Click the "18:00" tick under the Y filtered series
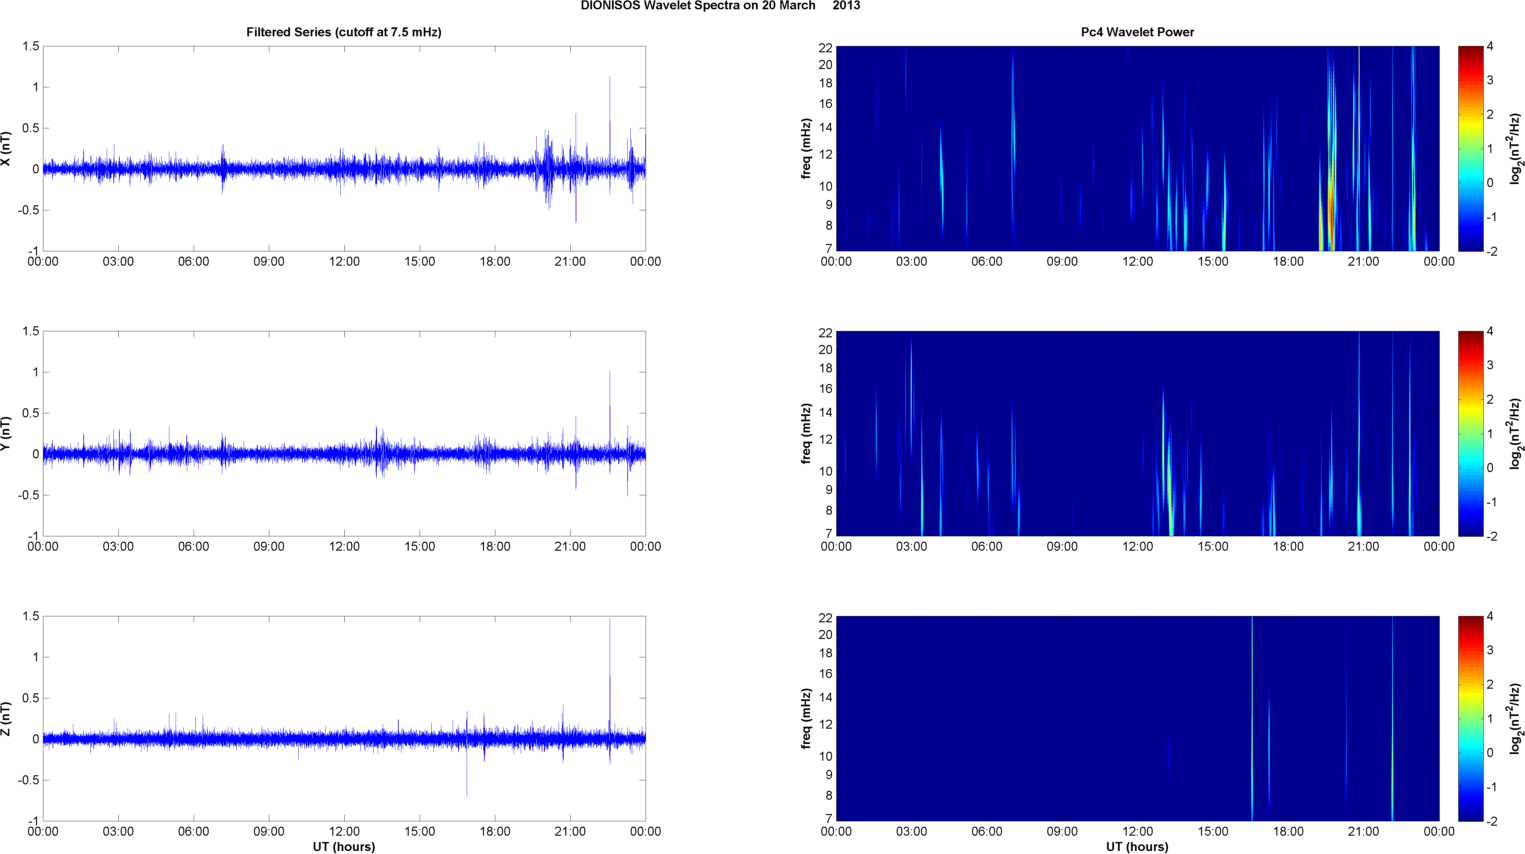This screenshot has width=1525, height=854. (495, 547)
